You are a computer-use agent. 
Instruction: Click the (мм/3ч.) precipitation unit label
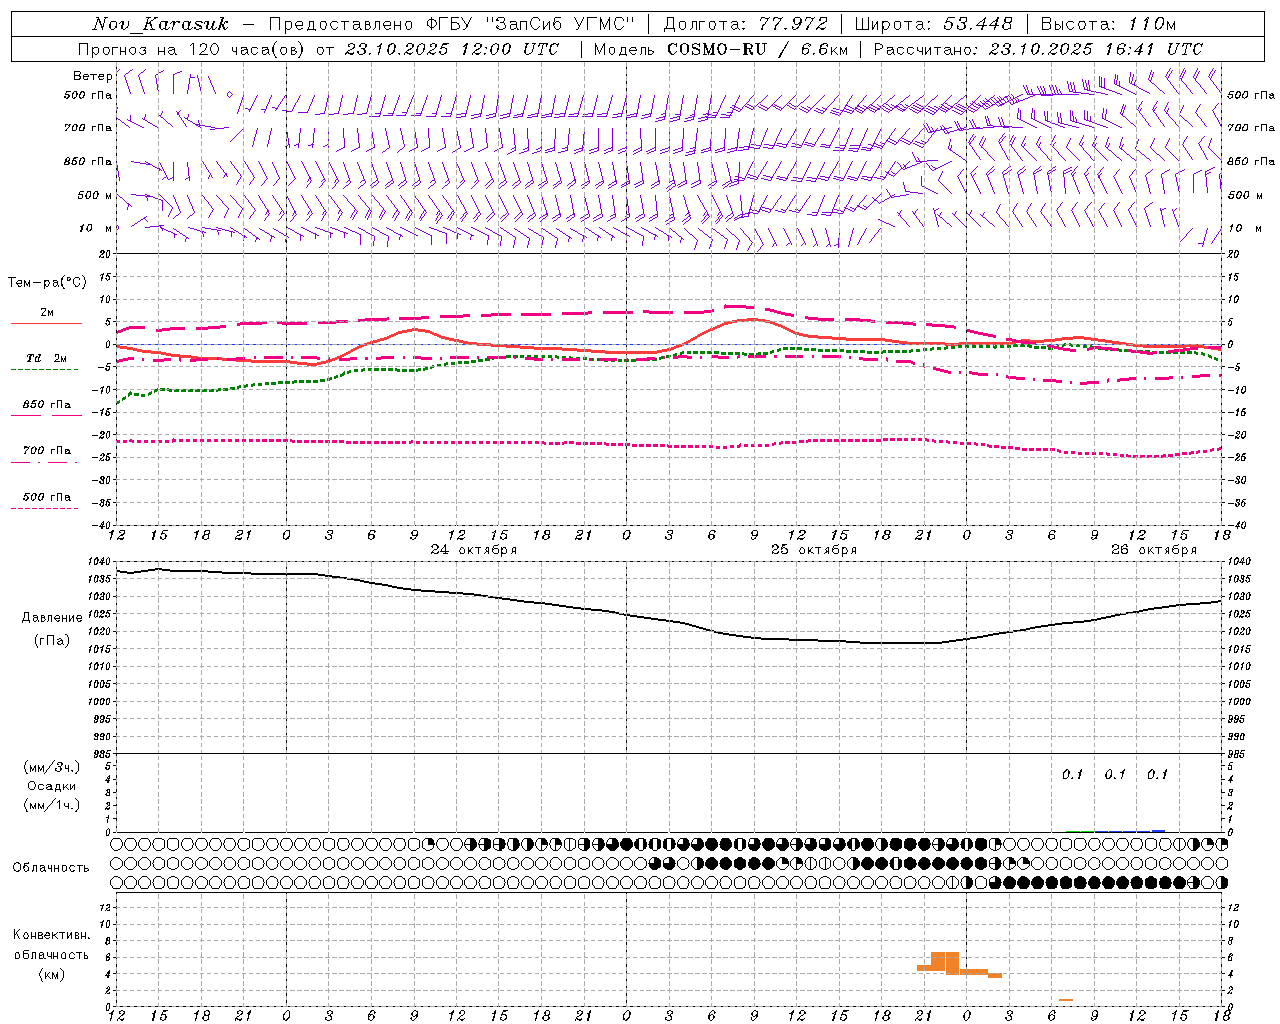[52, 767]
